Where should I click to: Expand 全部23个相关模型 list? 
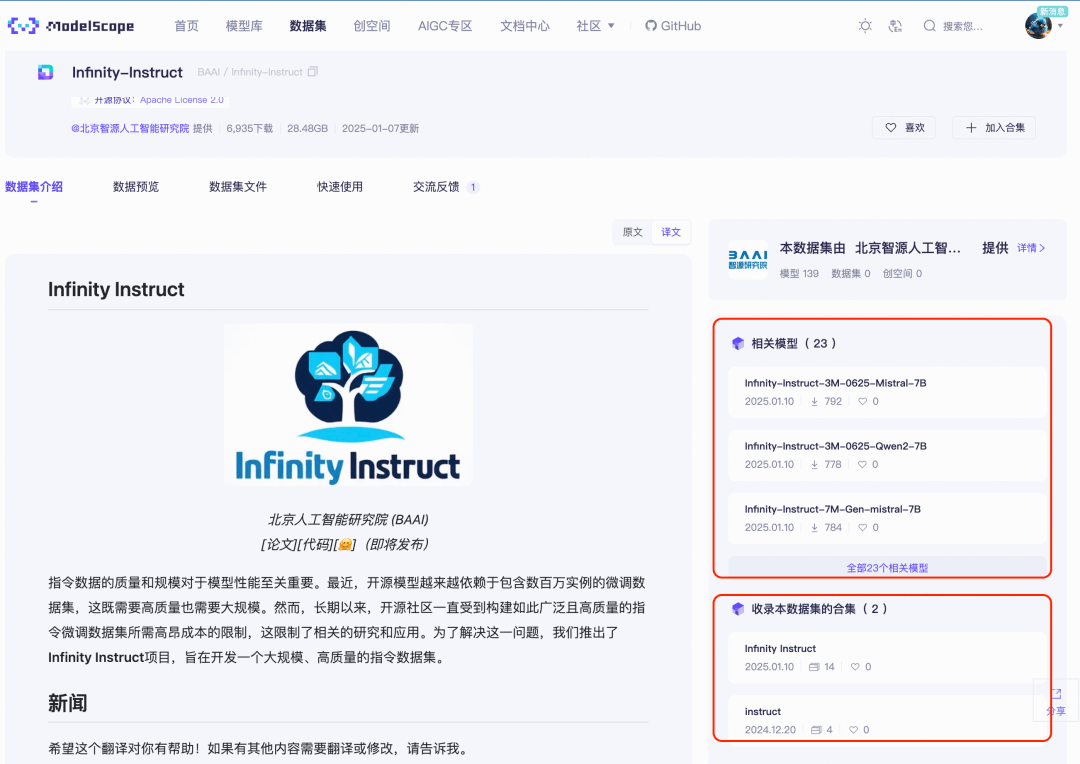tap(887, 568)
